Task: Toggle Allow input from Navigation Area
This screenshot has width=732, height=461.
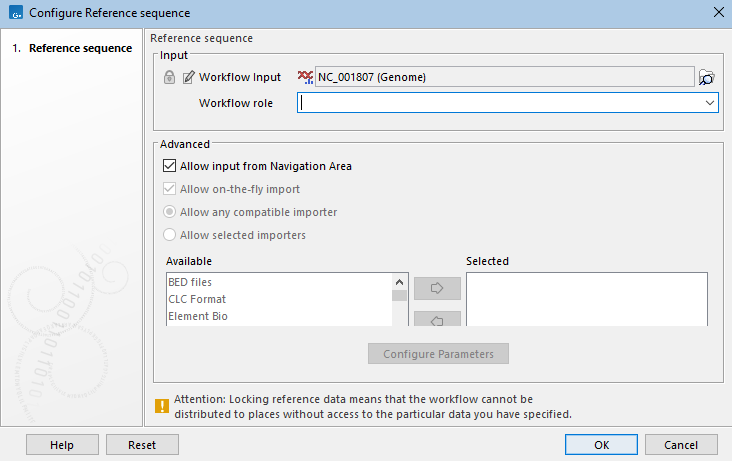Action: coord(169,166)
